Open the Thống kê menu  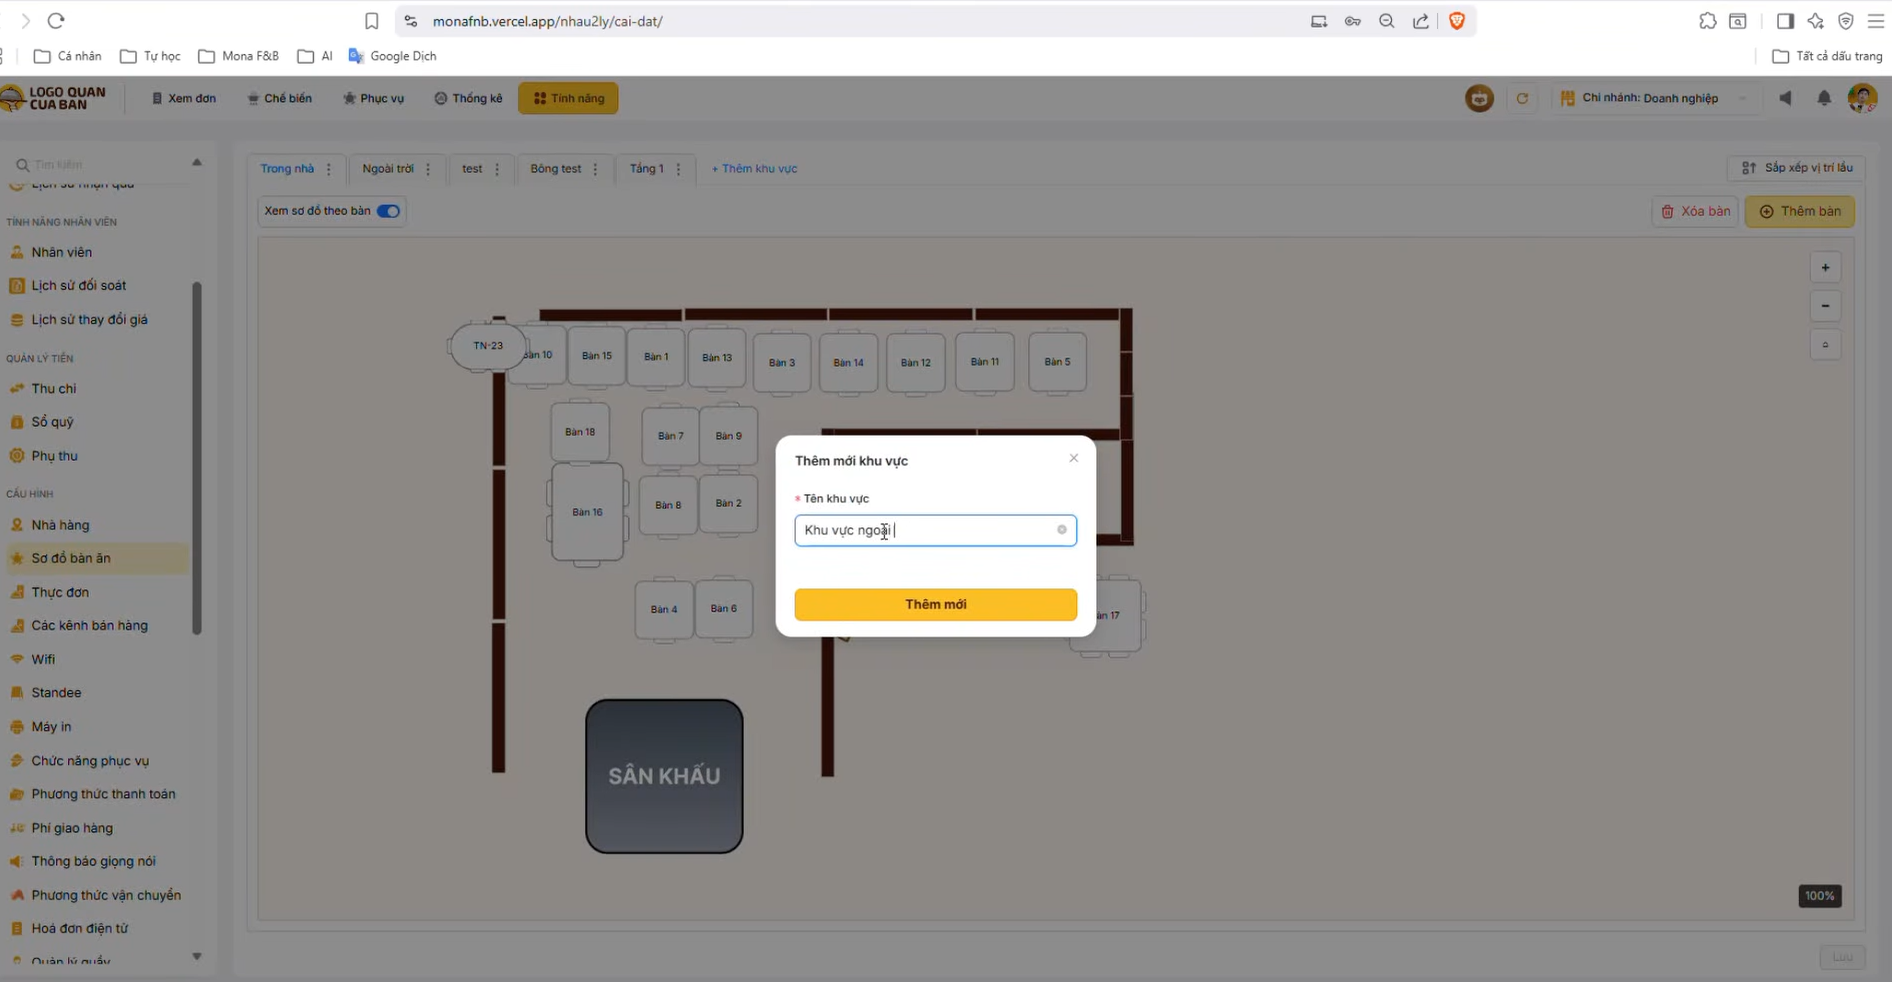(x=469, y=98)
